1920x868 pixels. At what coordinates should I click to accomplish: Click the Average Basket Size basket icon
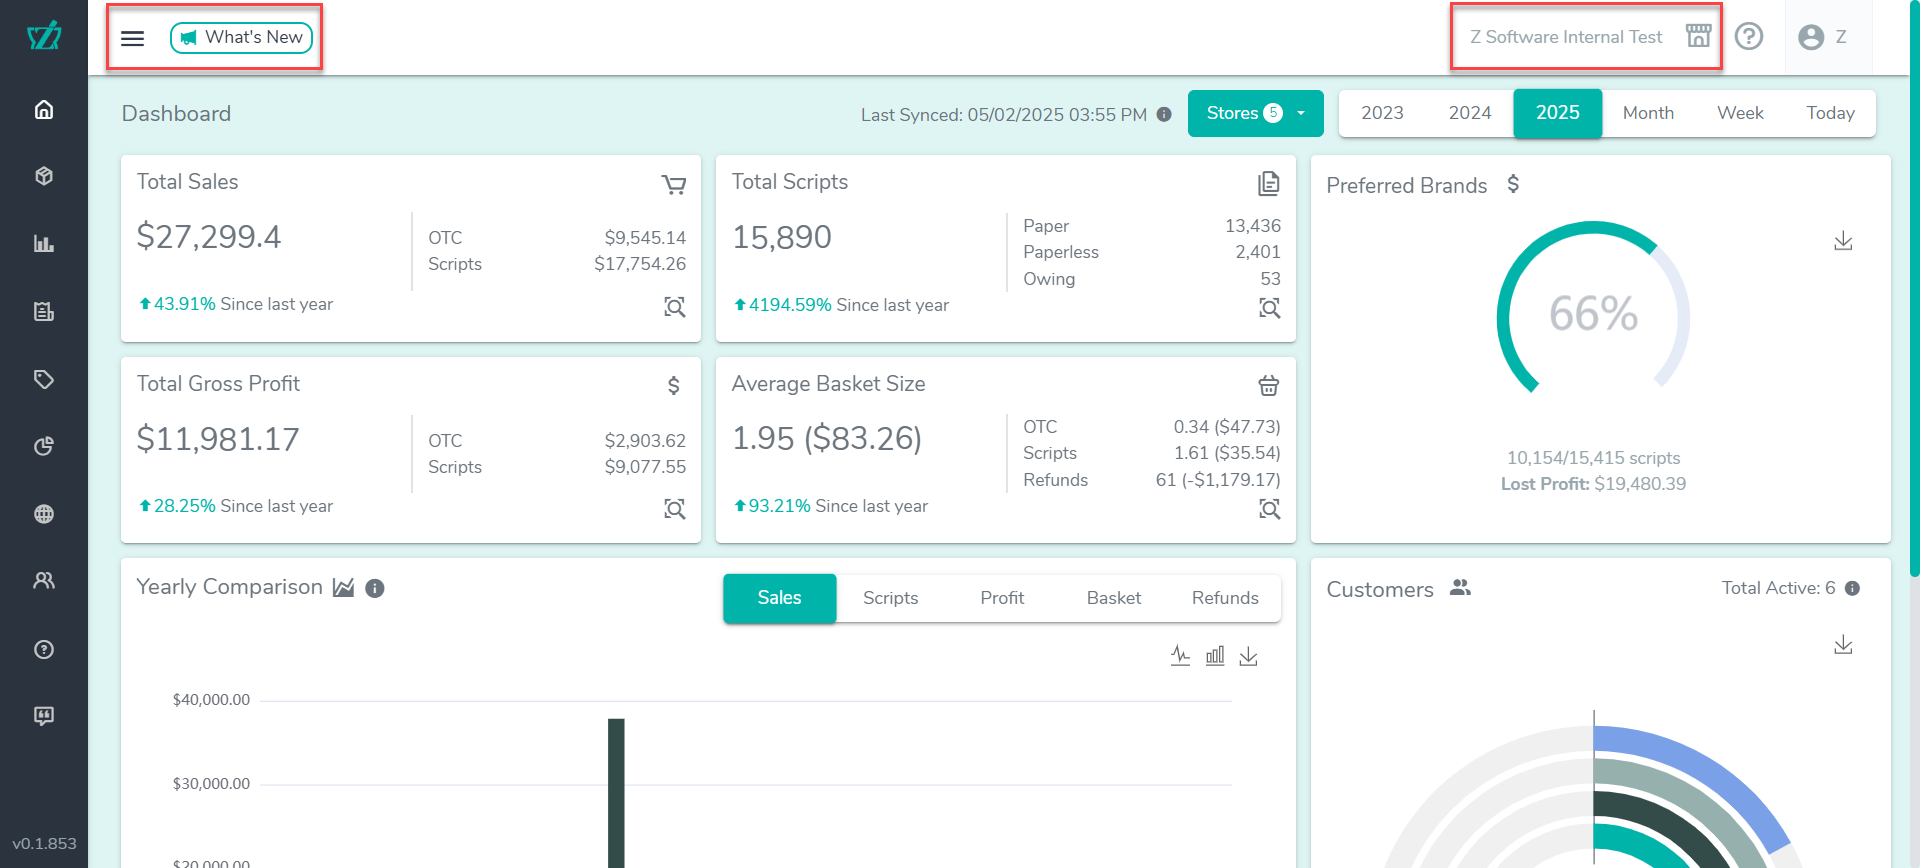pyautogui.click(x=1269, y=385)
